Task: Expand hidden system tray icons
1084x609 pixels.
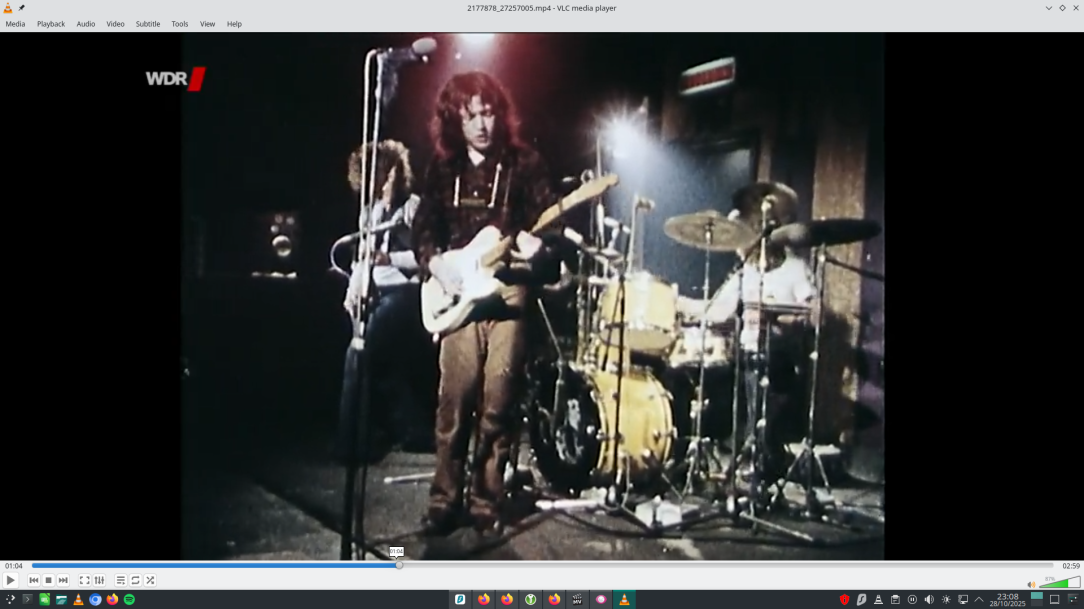Action: pyautogui.click(x=979, y=599)
